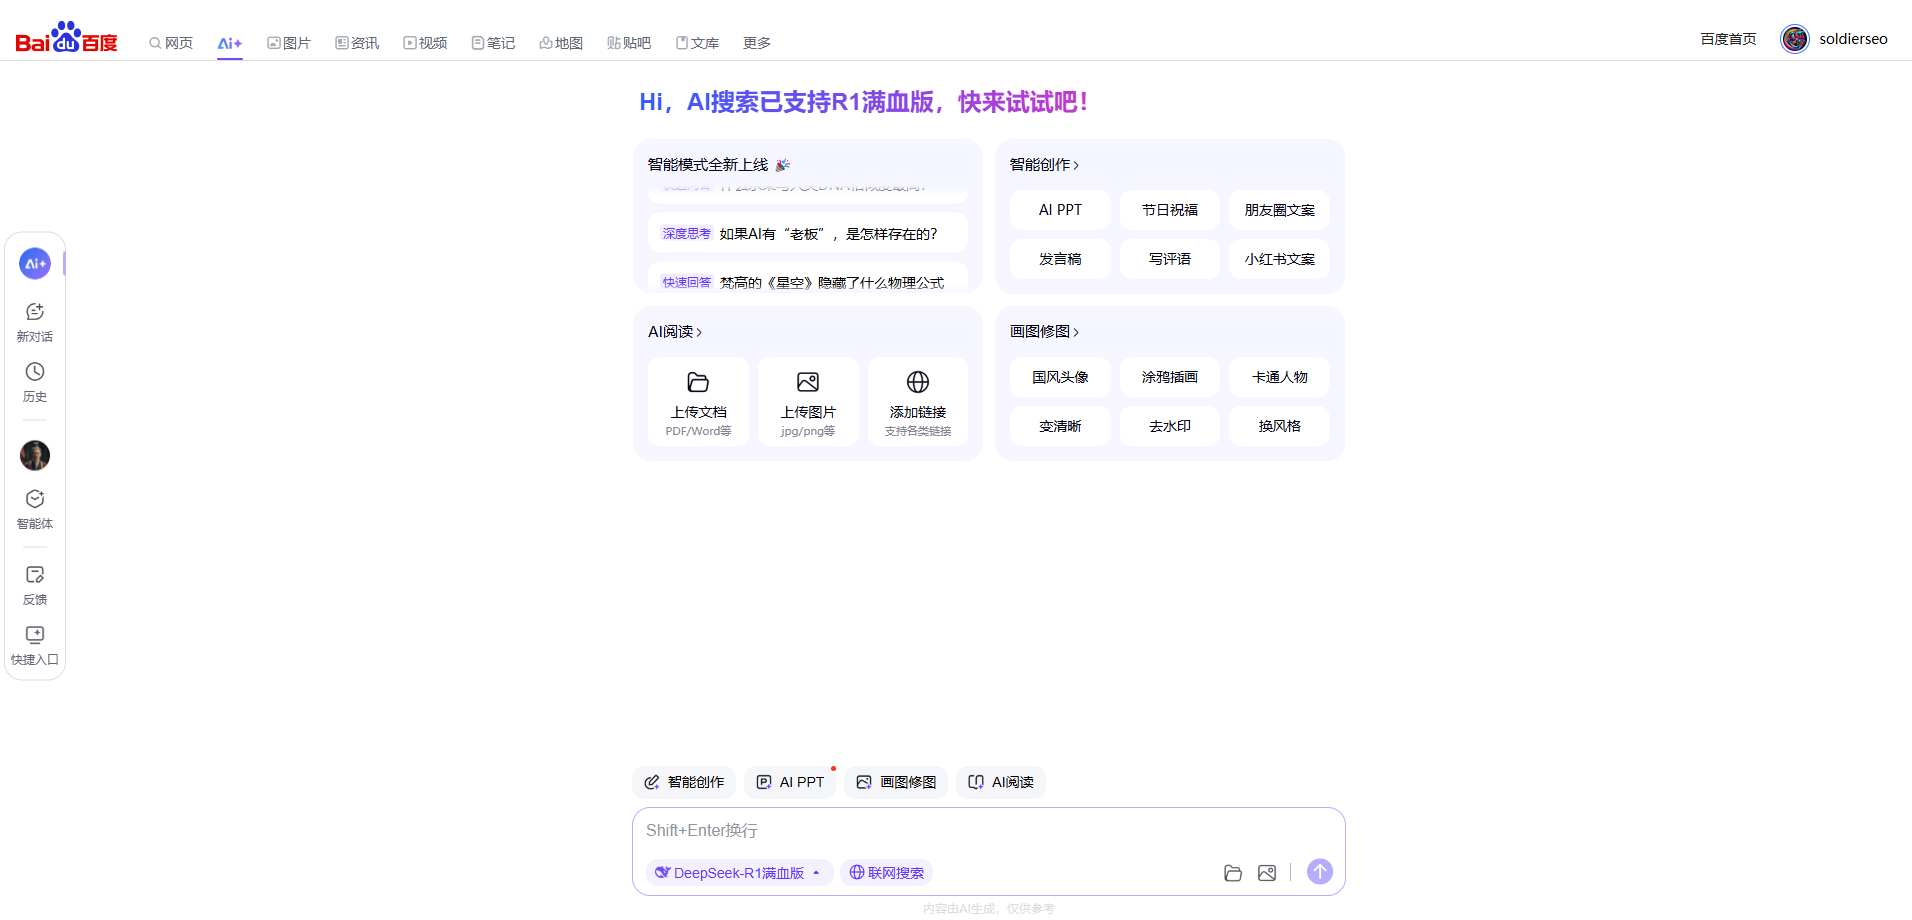The width and height of the screenshot is (1912, 920).
Task: Click the 写评语 button
Action: tap(1170, 259)
